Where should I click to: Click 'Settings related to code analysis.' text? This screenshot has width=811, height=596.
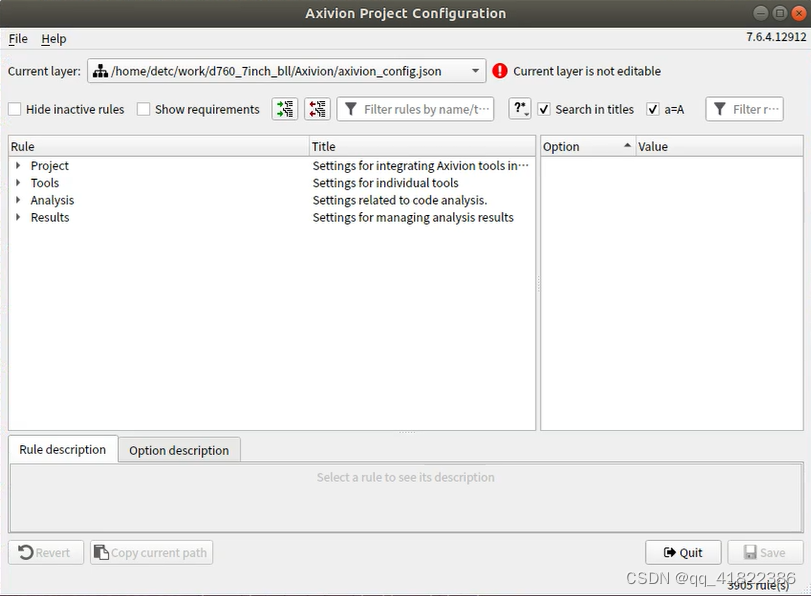point(400,200)
